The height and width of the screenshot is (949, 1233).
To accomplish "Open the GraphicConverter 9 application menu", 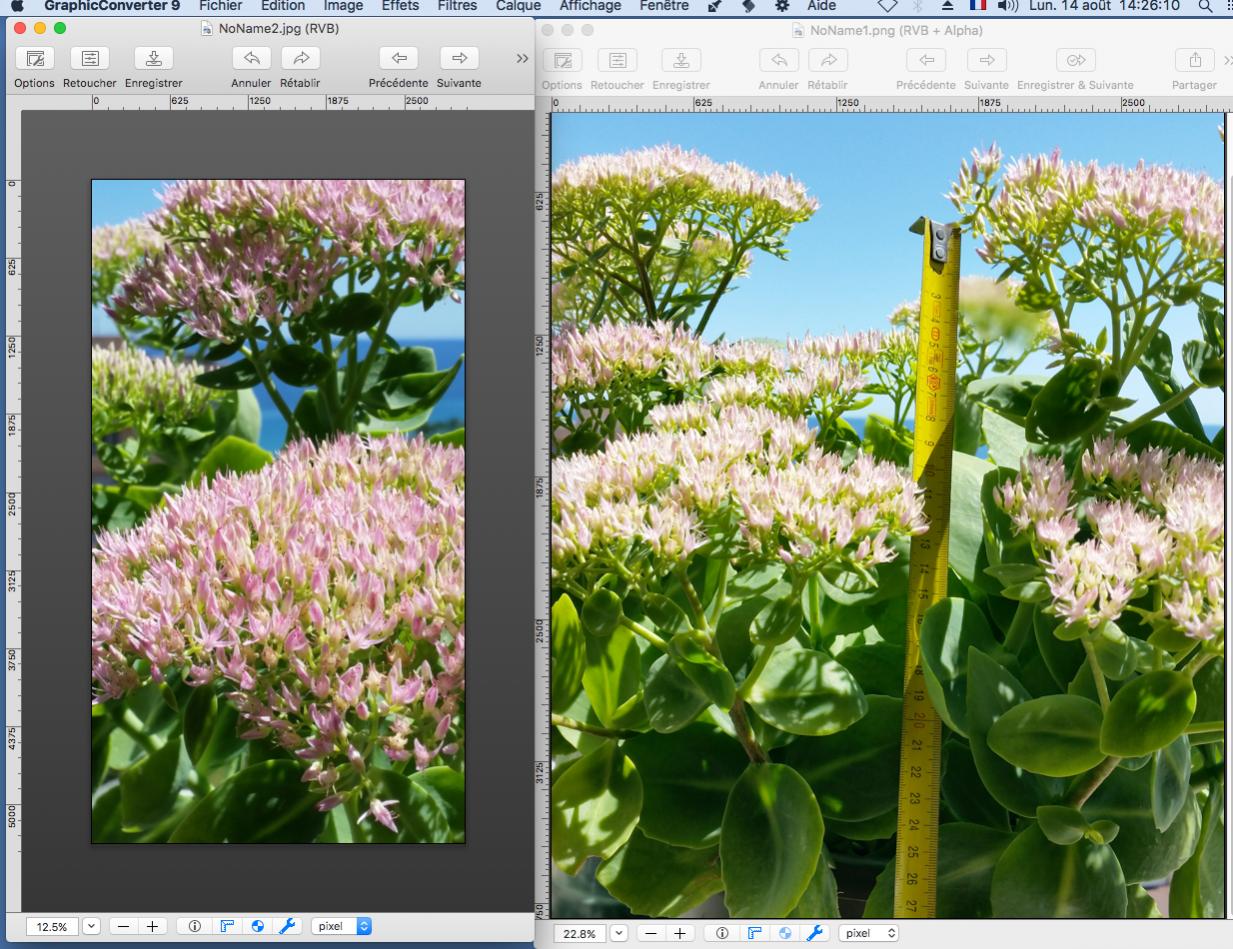I will (x=112, y=6).
